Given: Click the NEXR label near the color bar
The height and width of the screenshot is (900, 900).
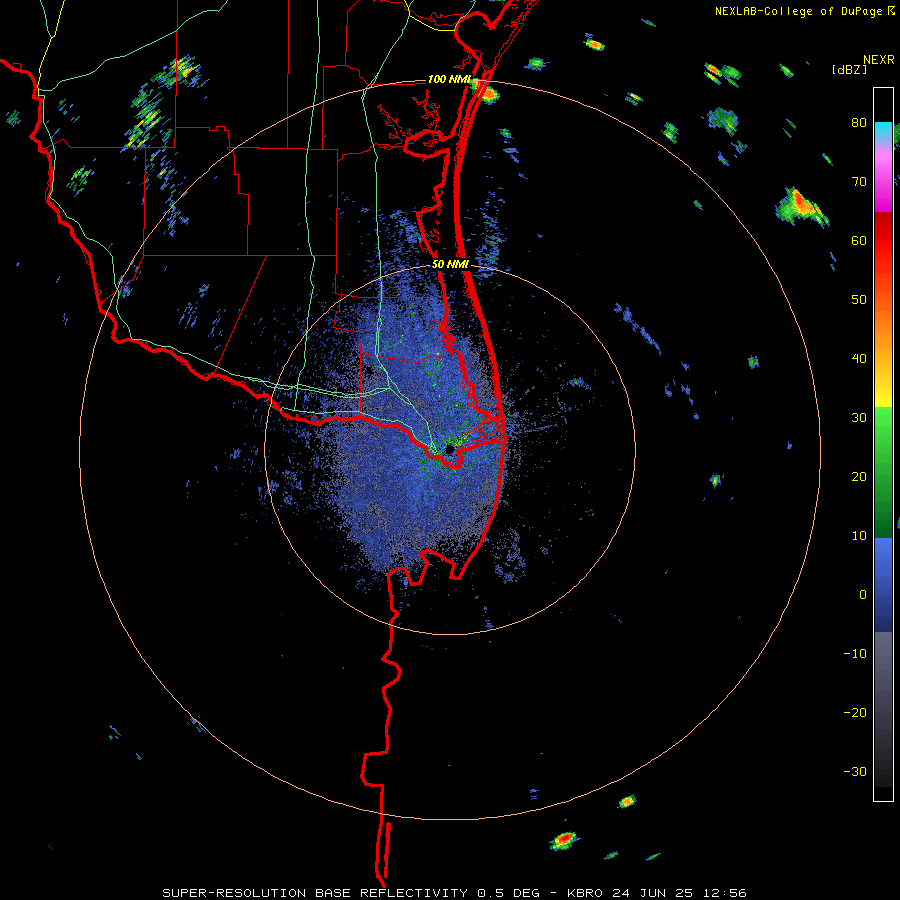Looking at the screenshot, I should (879, 60).
